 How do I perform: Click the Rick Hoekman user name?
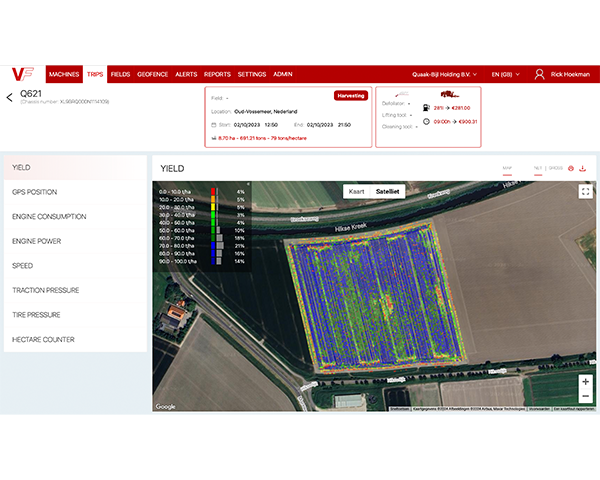click(x=570, y=74)
